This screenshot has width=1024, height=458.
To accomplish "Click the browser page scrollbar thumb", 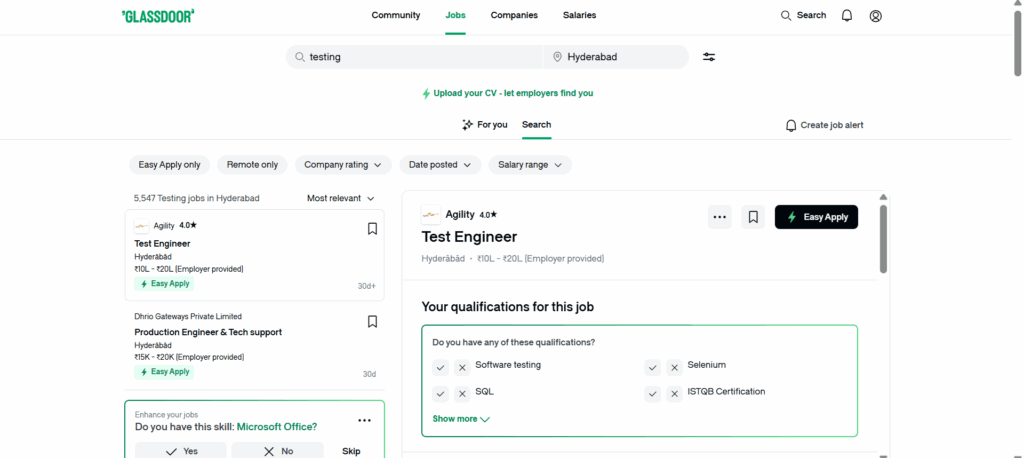I will click(1018, 42).
